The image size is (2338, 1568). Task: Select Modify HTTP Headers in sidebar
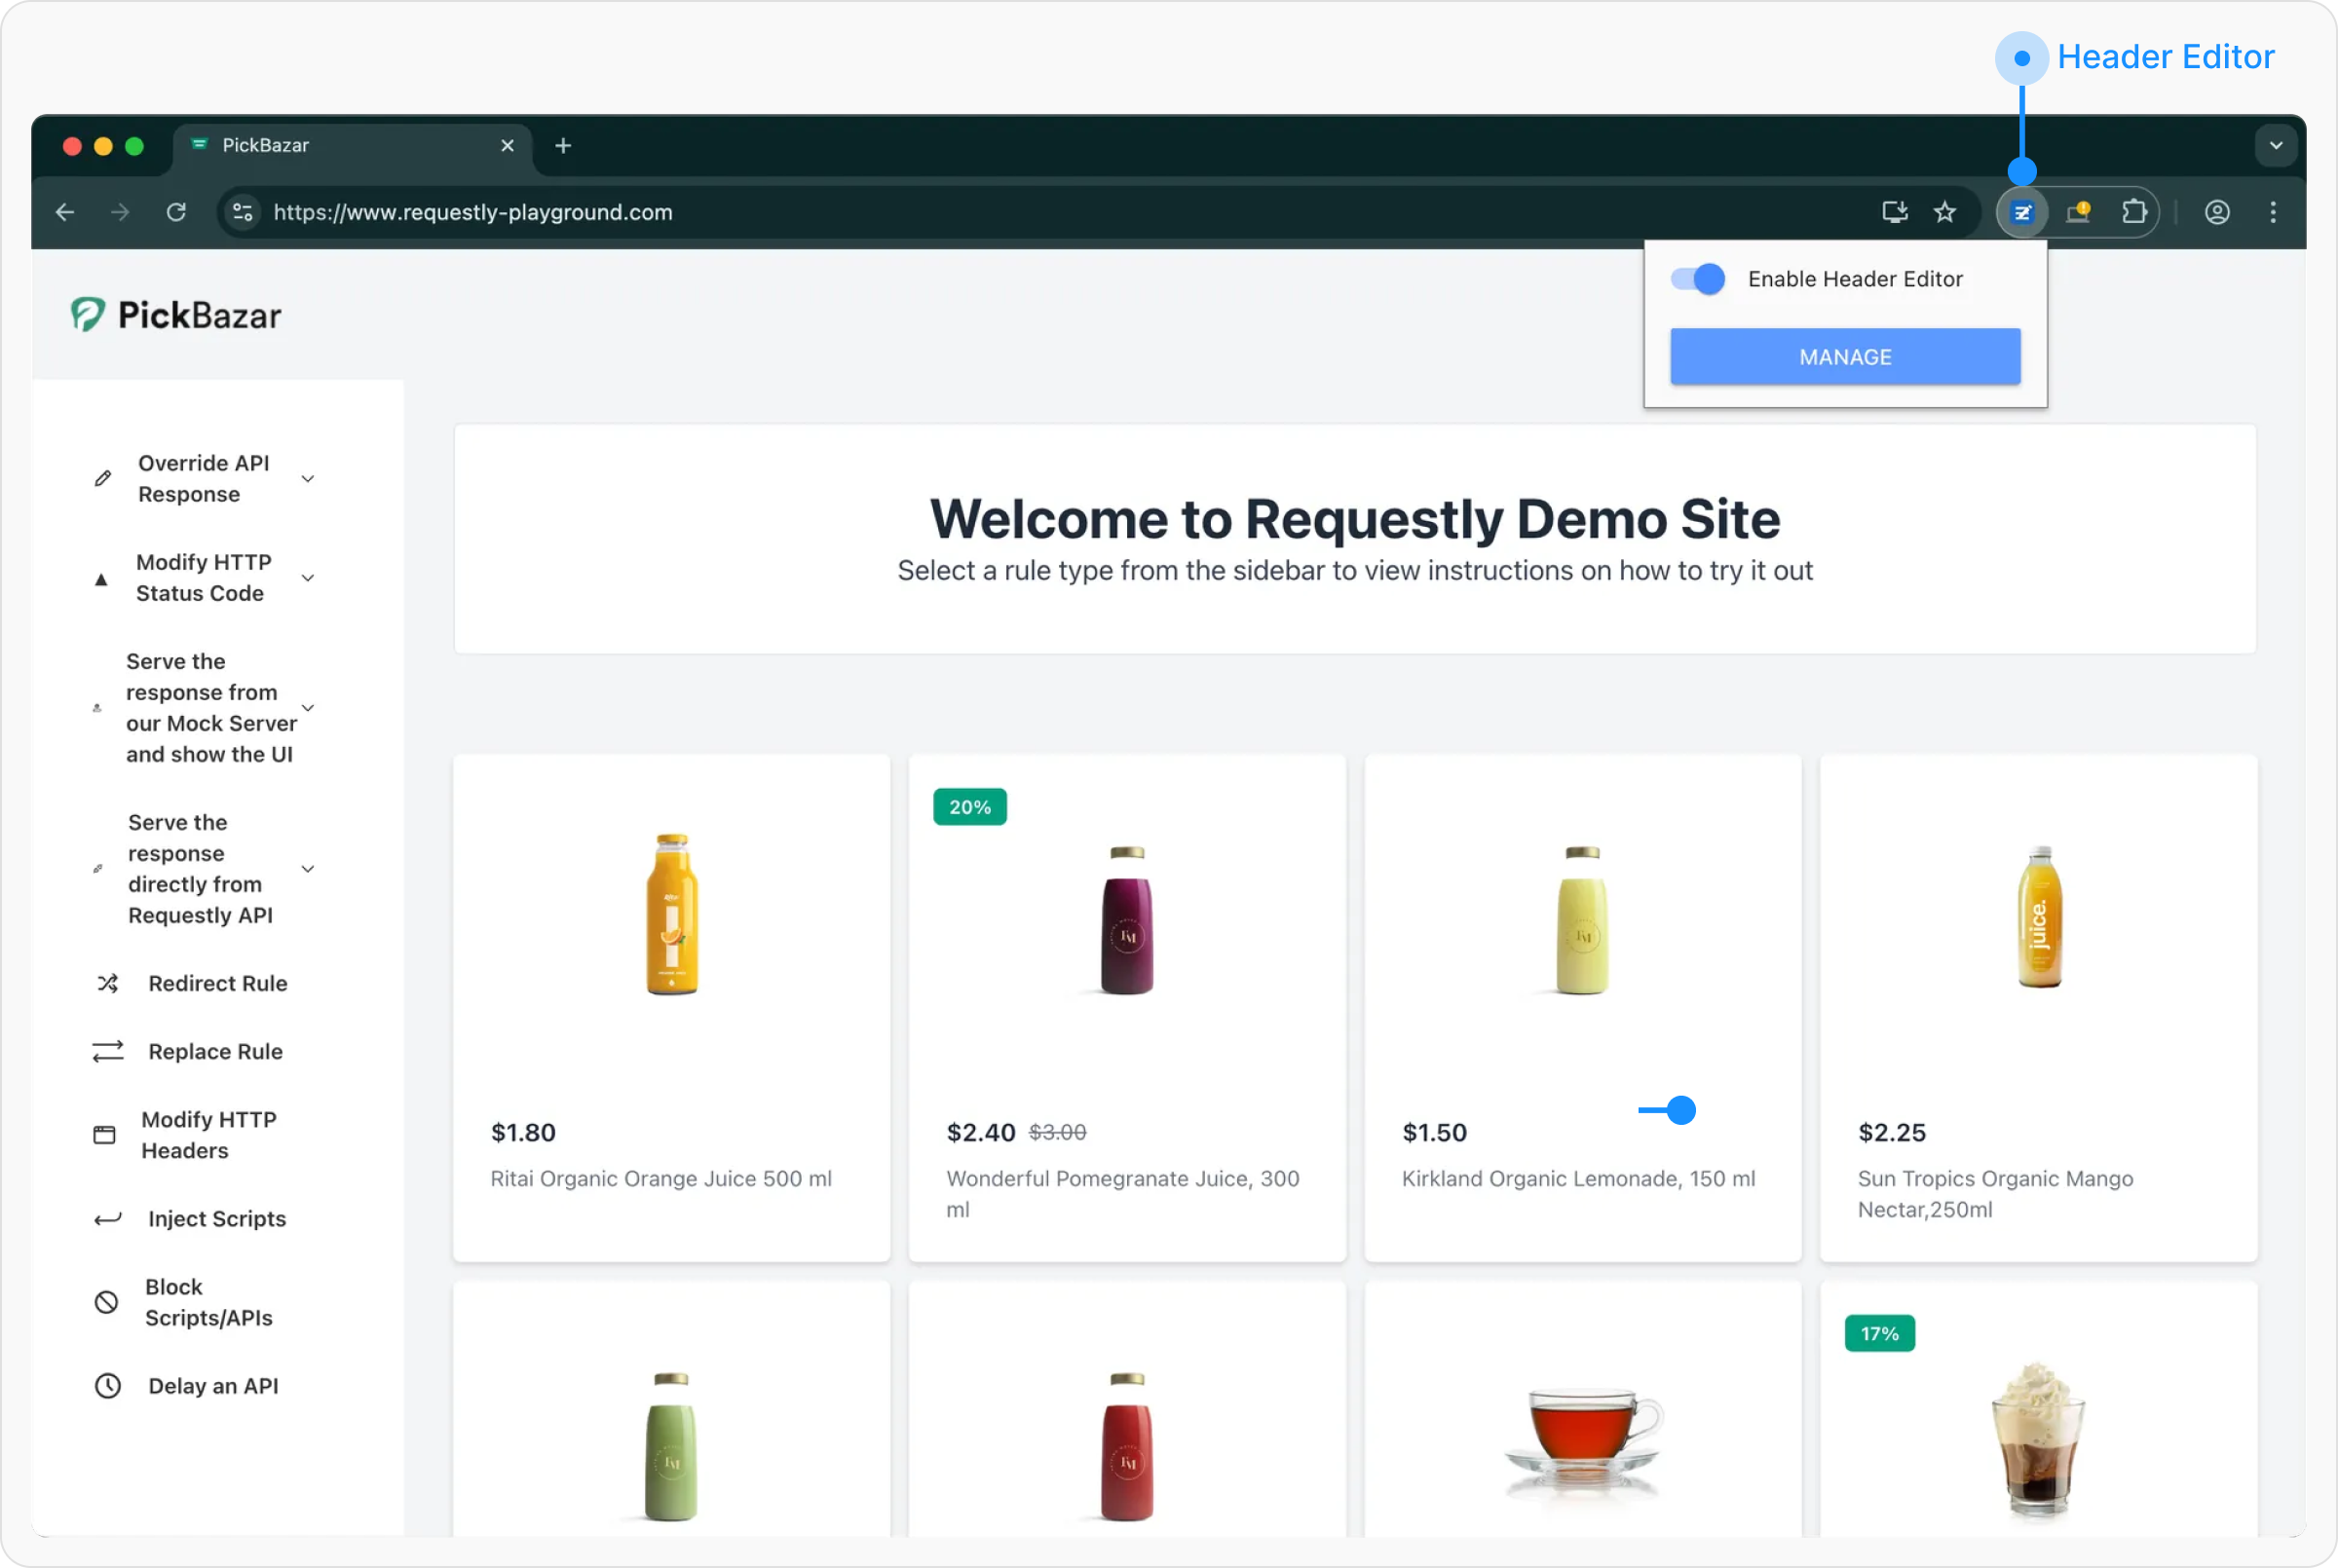tap(208, 1135)
